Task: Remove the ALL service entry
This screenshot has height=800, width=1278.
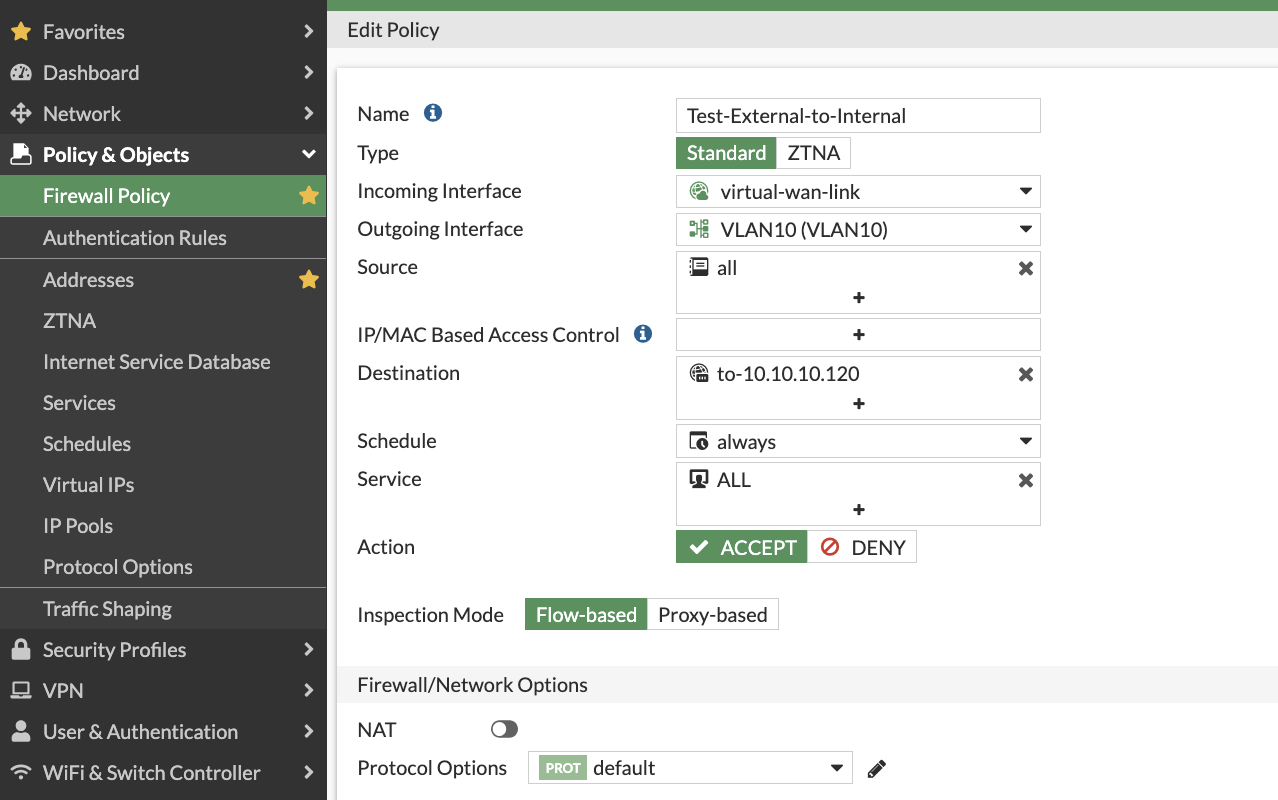Action: [x=1025, y=480]
